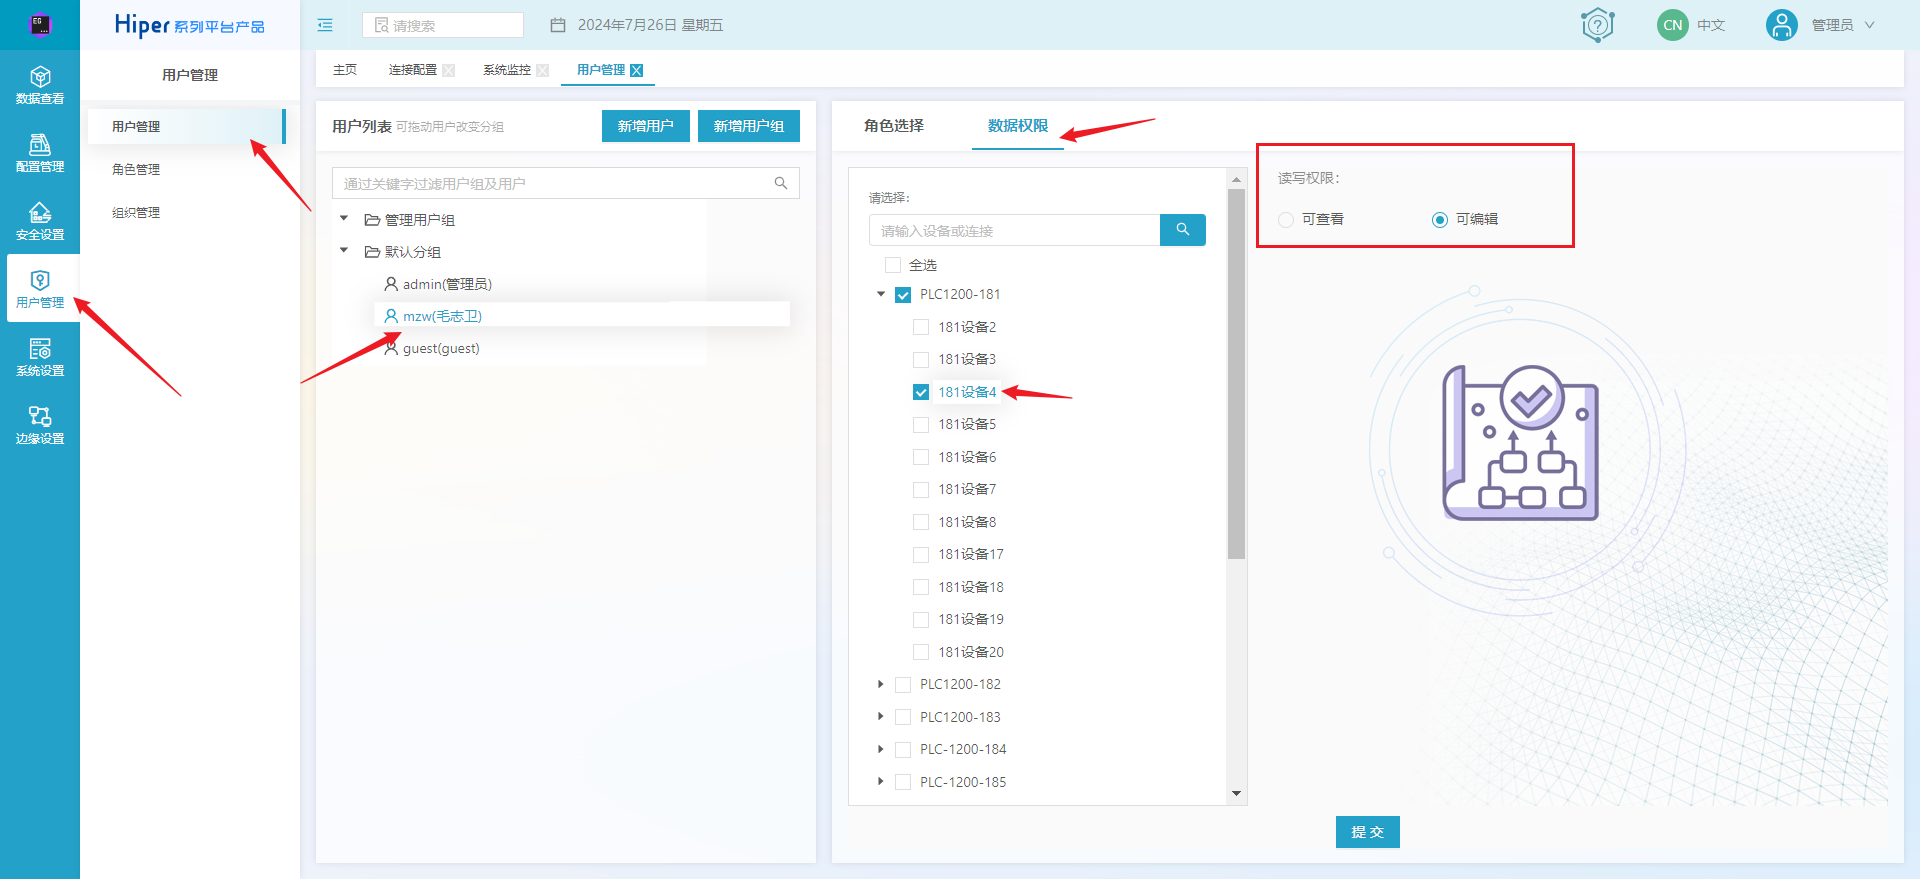This screenshot has width=1920, height=879.
Task: Open the 管理员 account dropdown arrow
Action: [x=1869, y=25]
